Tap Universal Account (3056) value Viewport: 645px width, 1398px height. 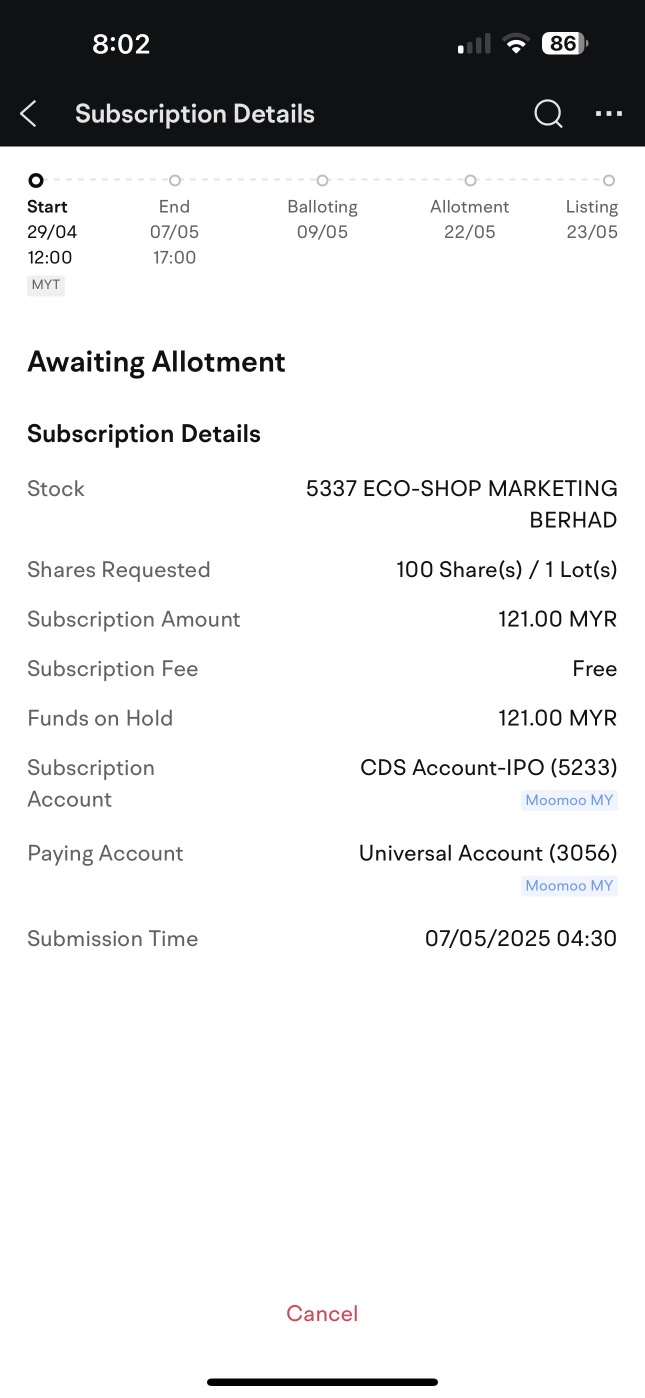488,853
